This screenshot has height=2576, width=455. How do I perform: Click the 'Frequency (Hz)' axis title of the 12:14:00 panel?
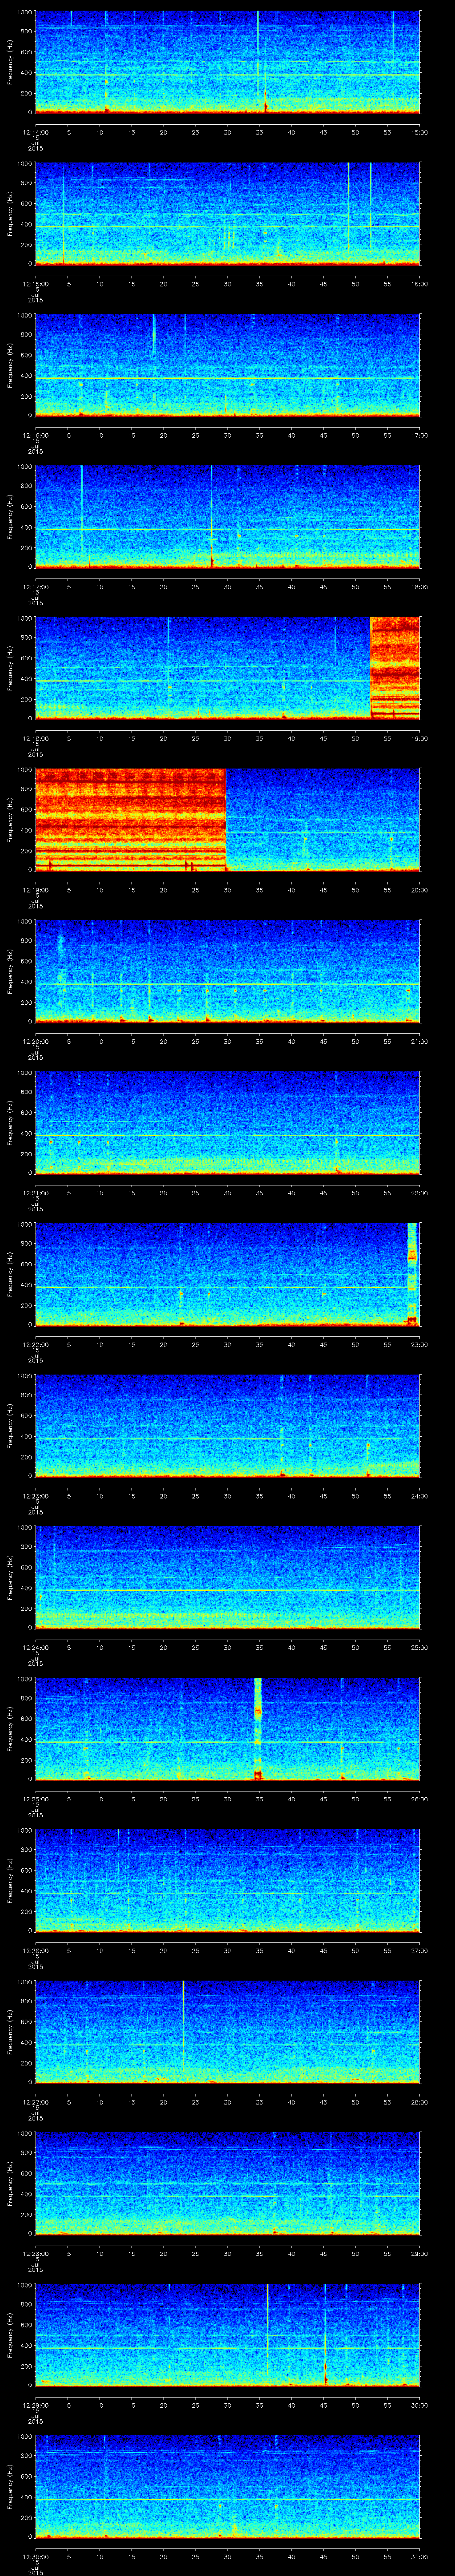[10, 63]
